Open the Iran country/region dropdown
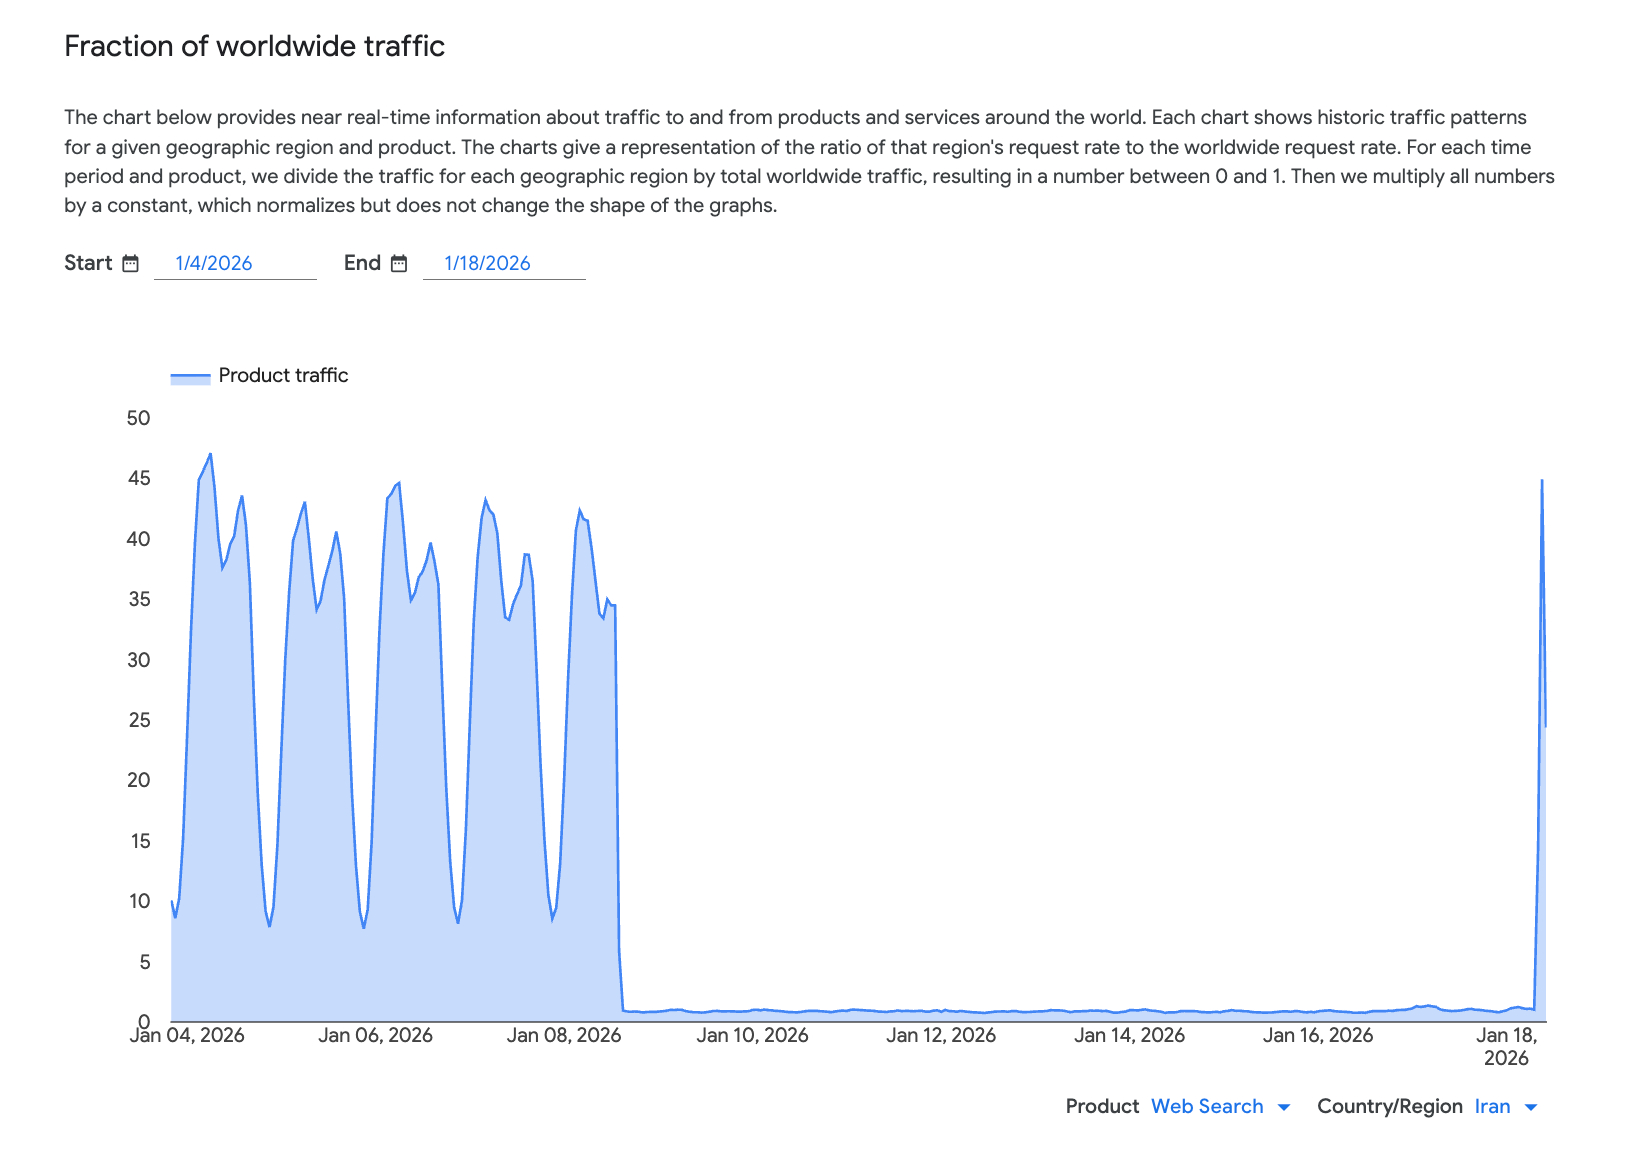 pos(1492,1106)
